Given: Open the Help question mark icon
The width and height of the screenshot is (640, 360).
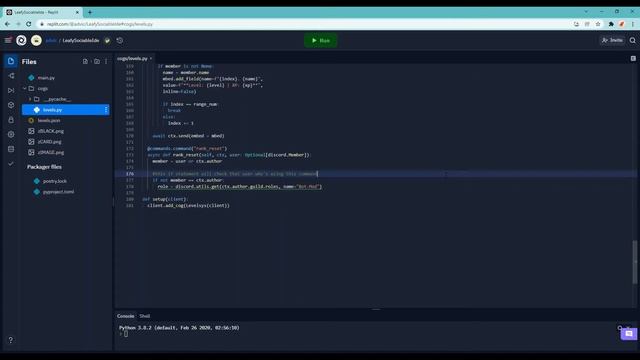Looking at the screenshot, I should click(x=11, y=340).
